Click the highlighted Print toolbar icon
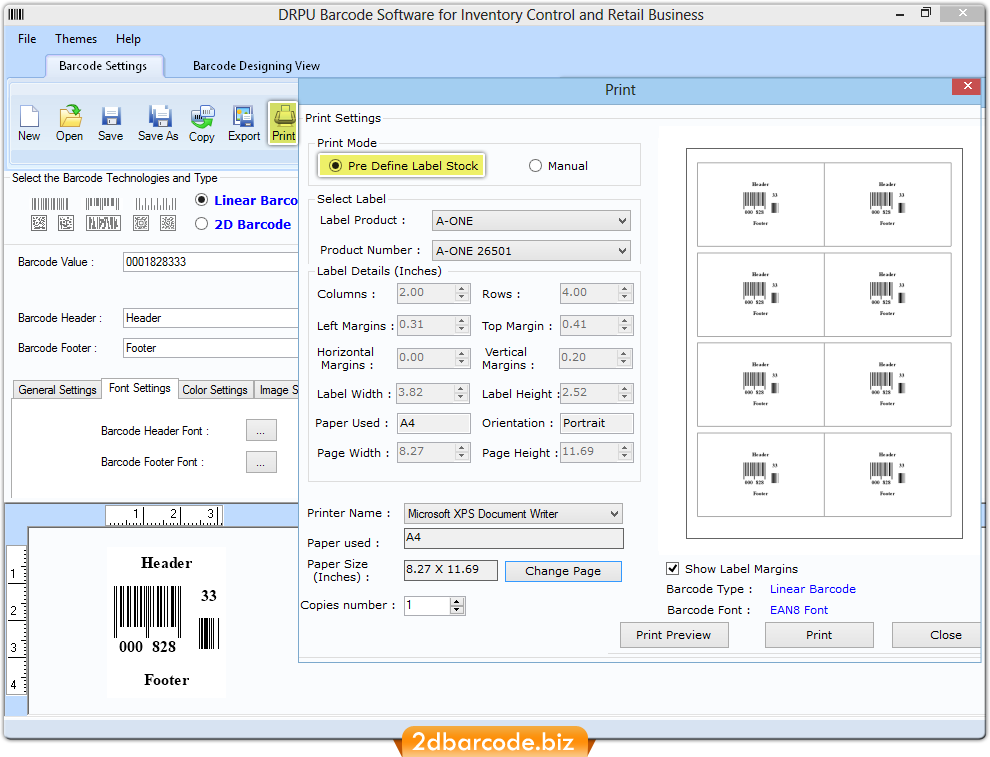 click(283, 124)
